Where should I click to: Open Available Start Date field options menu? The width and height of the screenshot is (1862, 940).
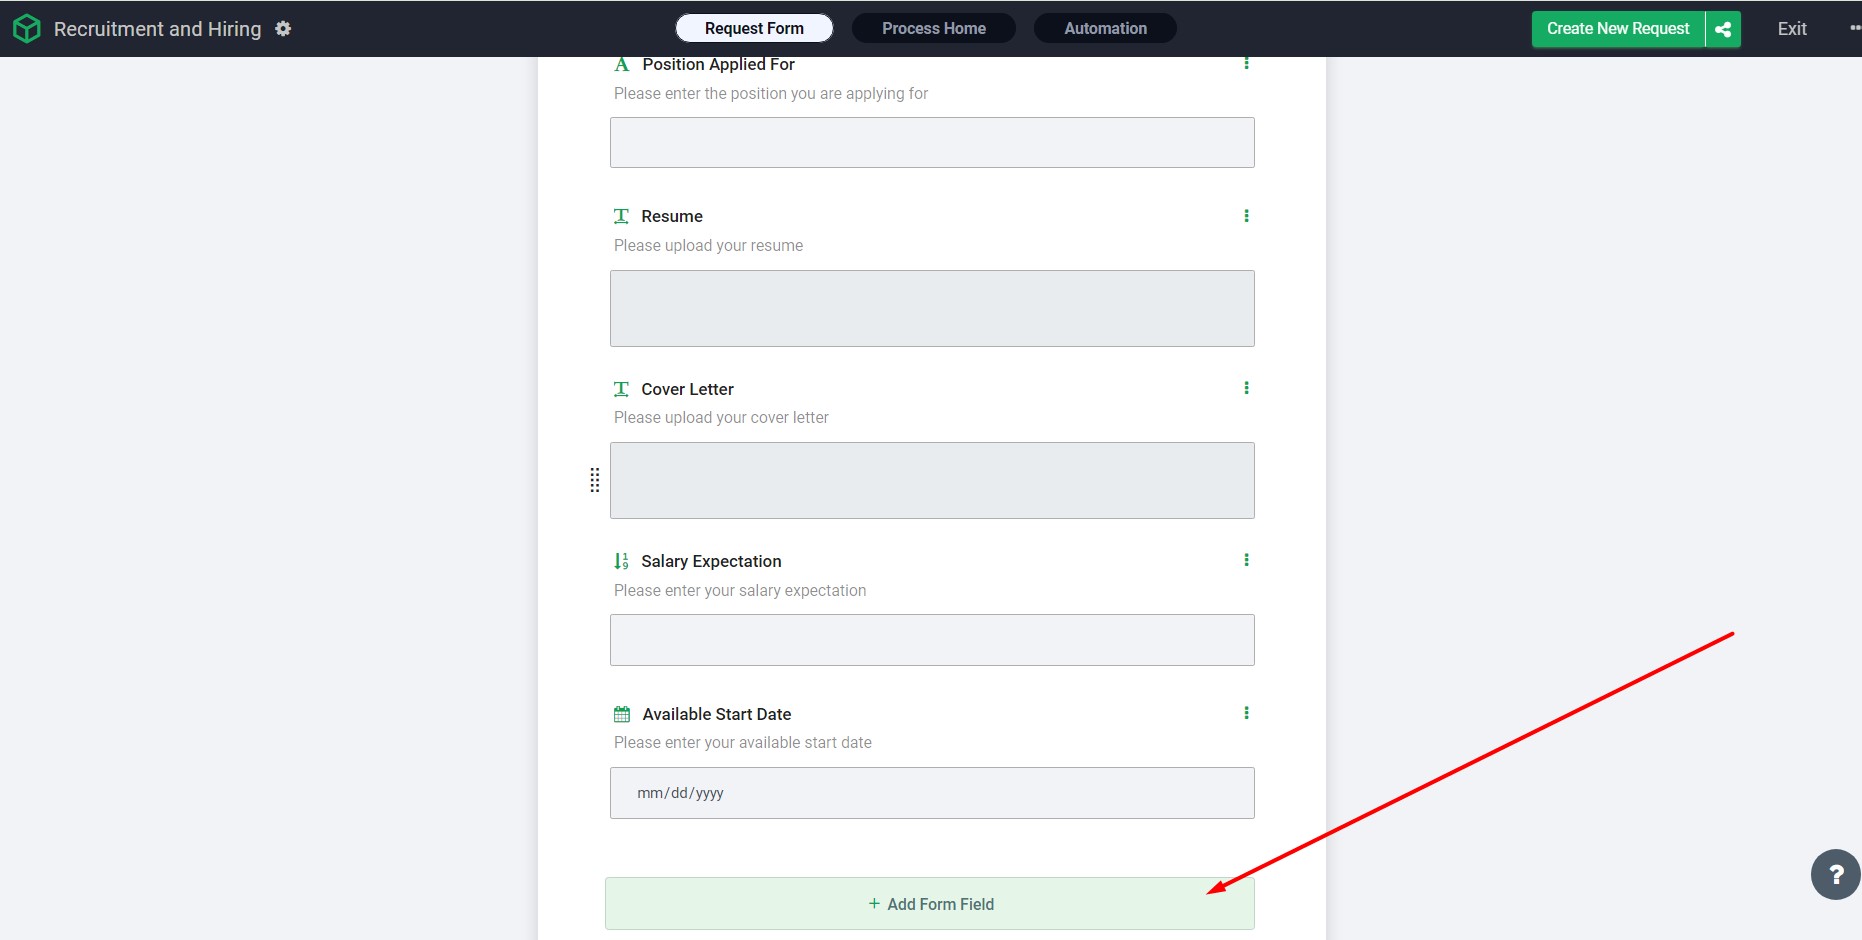coord(1246,713)
